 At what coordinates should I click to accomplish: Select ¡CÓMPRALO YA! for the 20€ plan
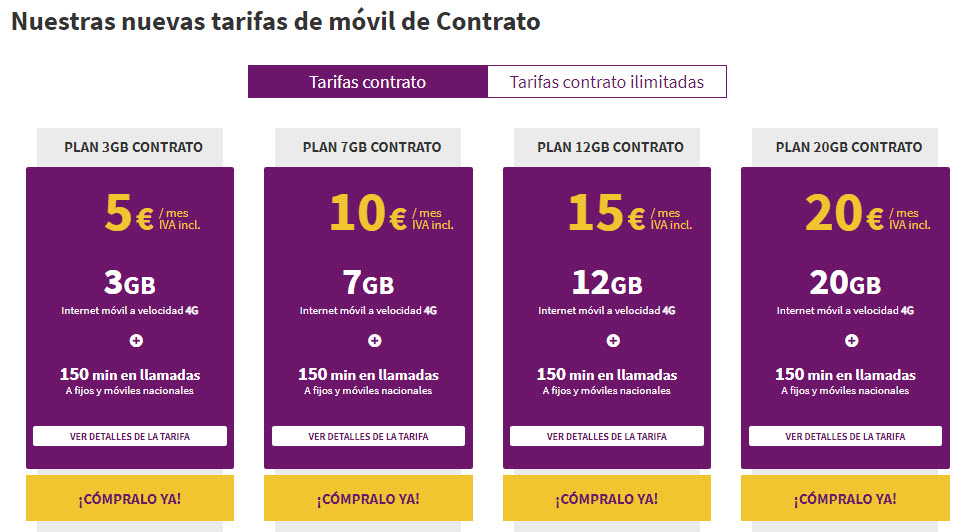(x=845, y=498)
